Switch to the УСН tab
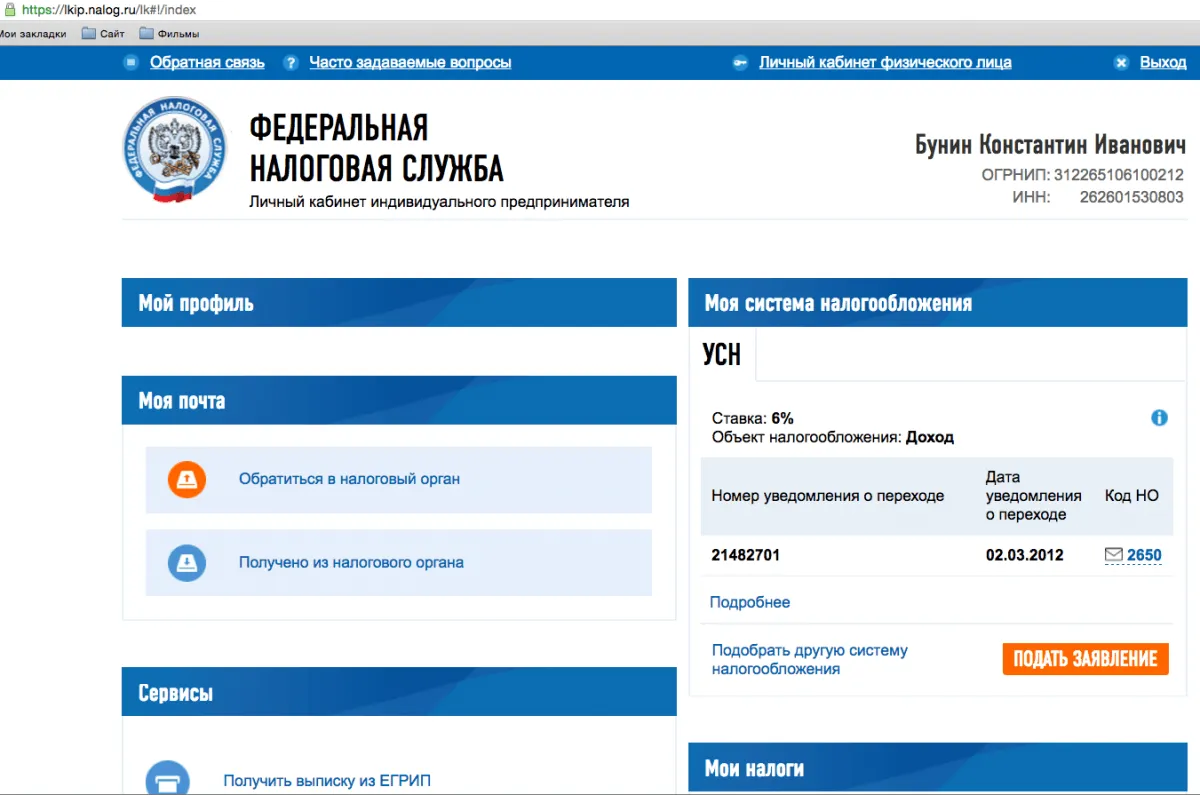Viewport: 1200px width, 795px height. (x=721, y=354)
